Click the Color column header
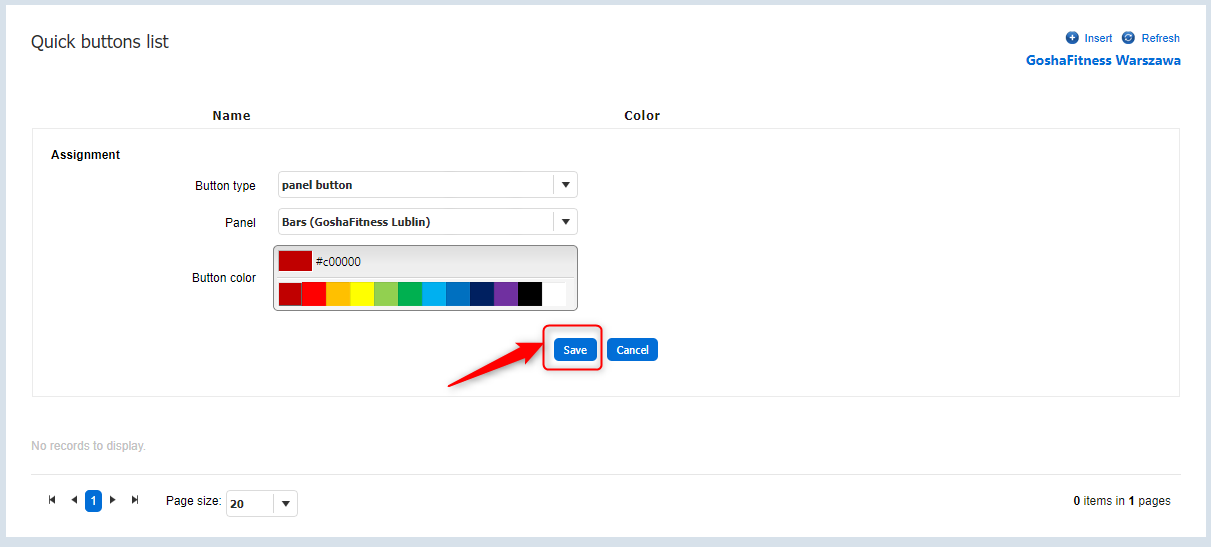 [642, 116]
